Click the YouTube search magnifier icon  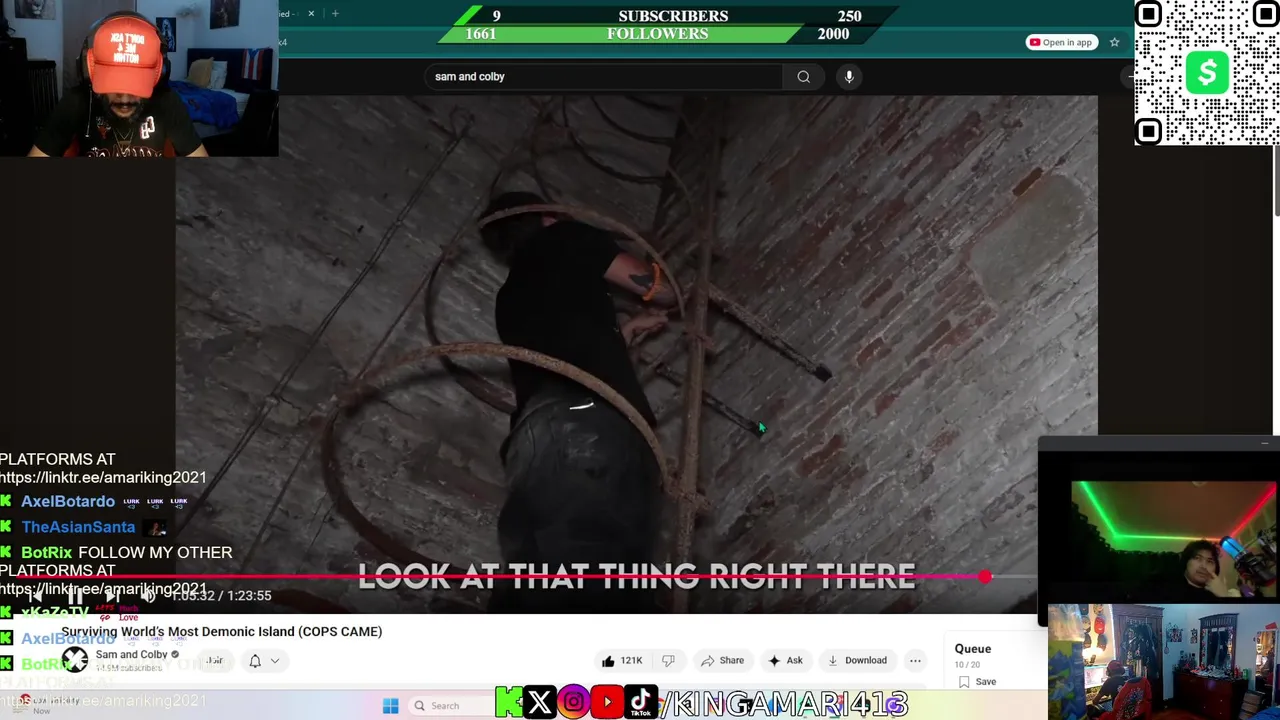point(803,77)
